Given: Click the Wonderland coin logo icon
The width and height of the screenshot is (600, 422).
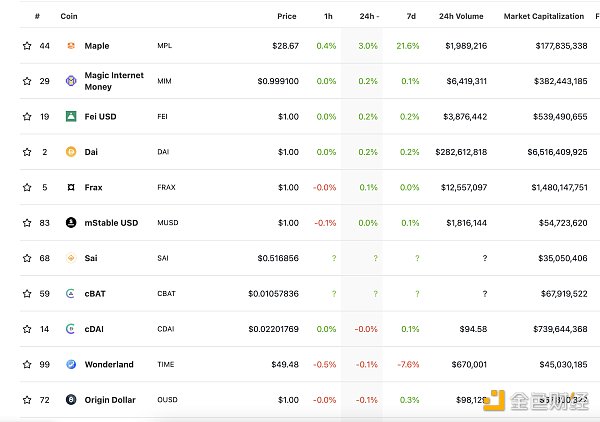Looking at the screenshot, I should point(71,364).
